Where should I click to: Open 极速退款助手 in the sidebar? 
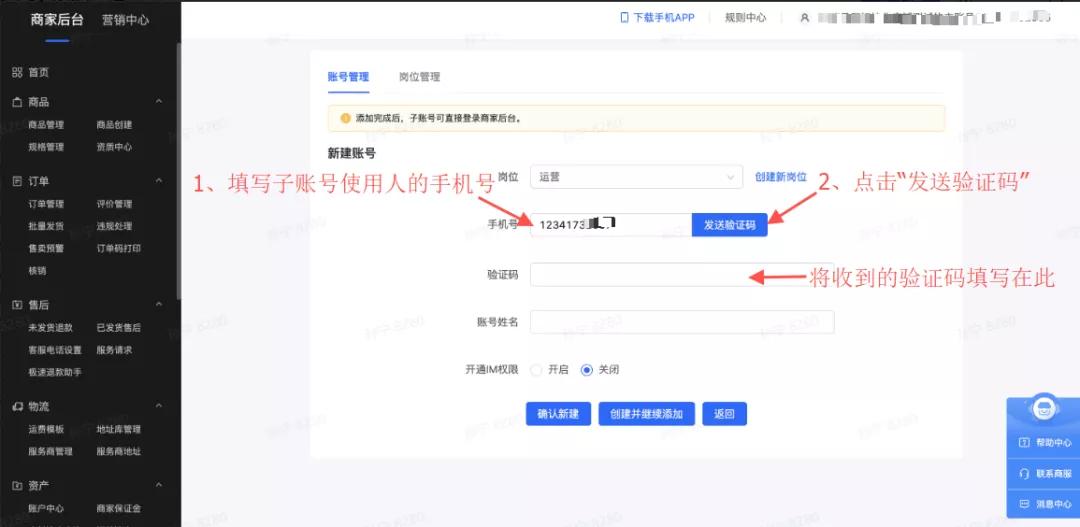55,372
